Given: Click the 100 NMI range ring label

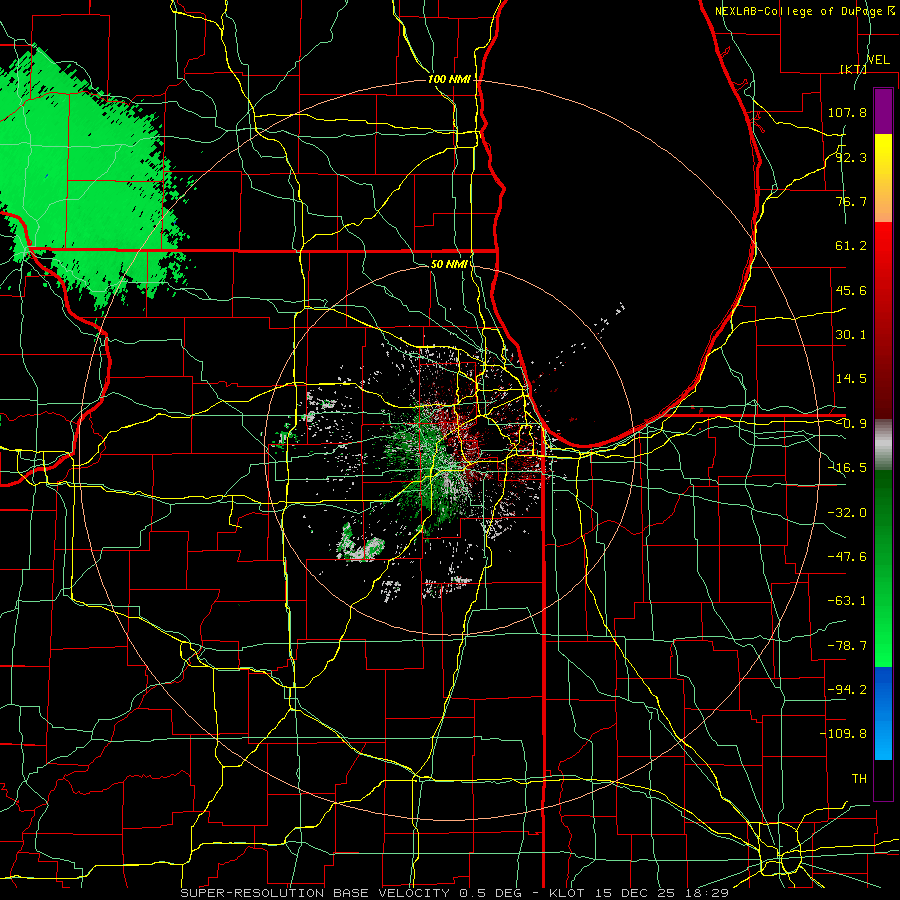Looking at the screenshot, I should coord(449,79).
